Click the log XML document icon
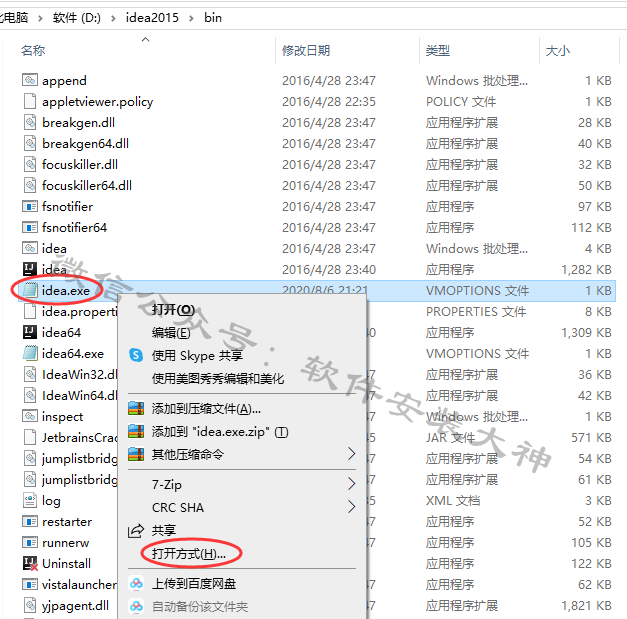This screenshot has height=619, width=627. [30, 500]
